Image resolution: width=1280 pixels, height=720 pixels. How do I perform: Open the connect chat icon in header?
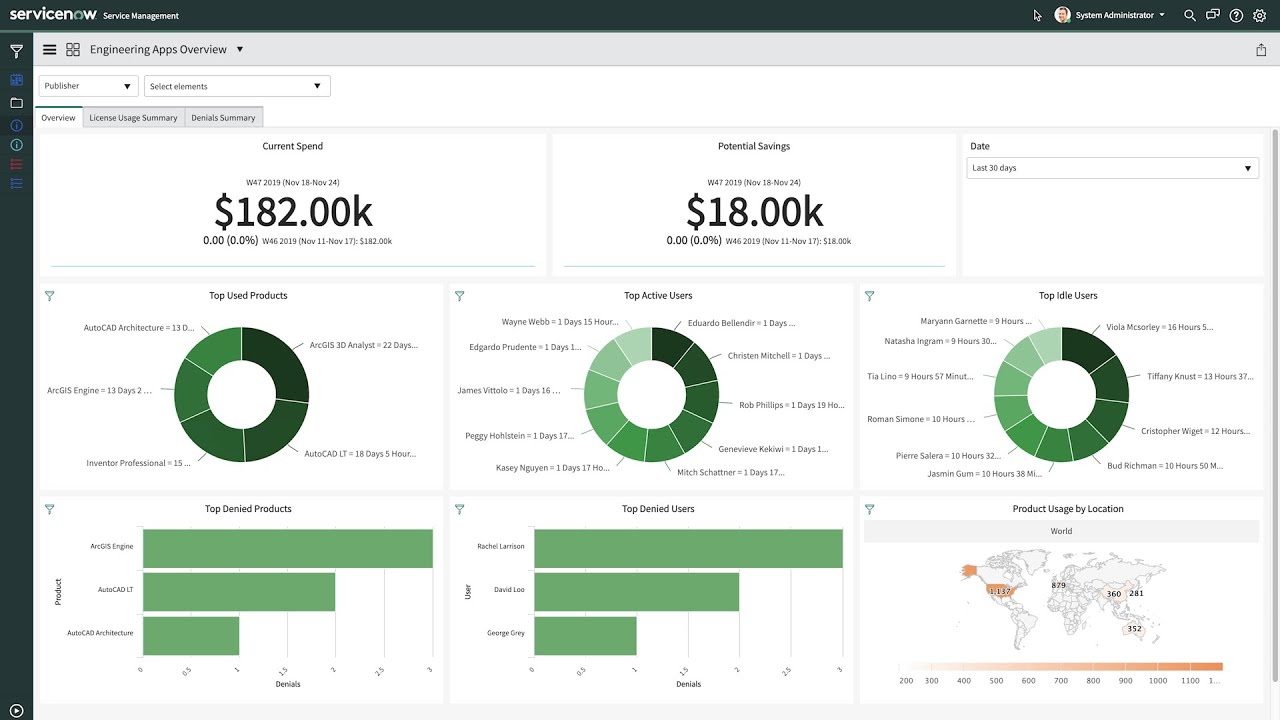click(x=1213, y=16)
